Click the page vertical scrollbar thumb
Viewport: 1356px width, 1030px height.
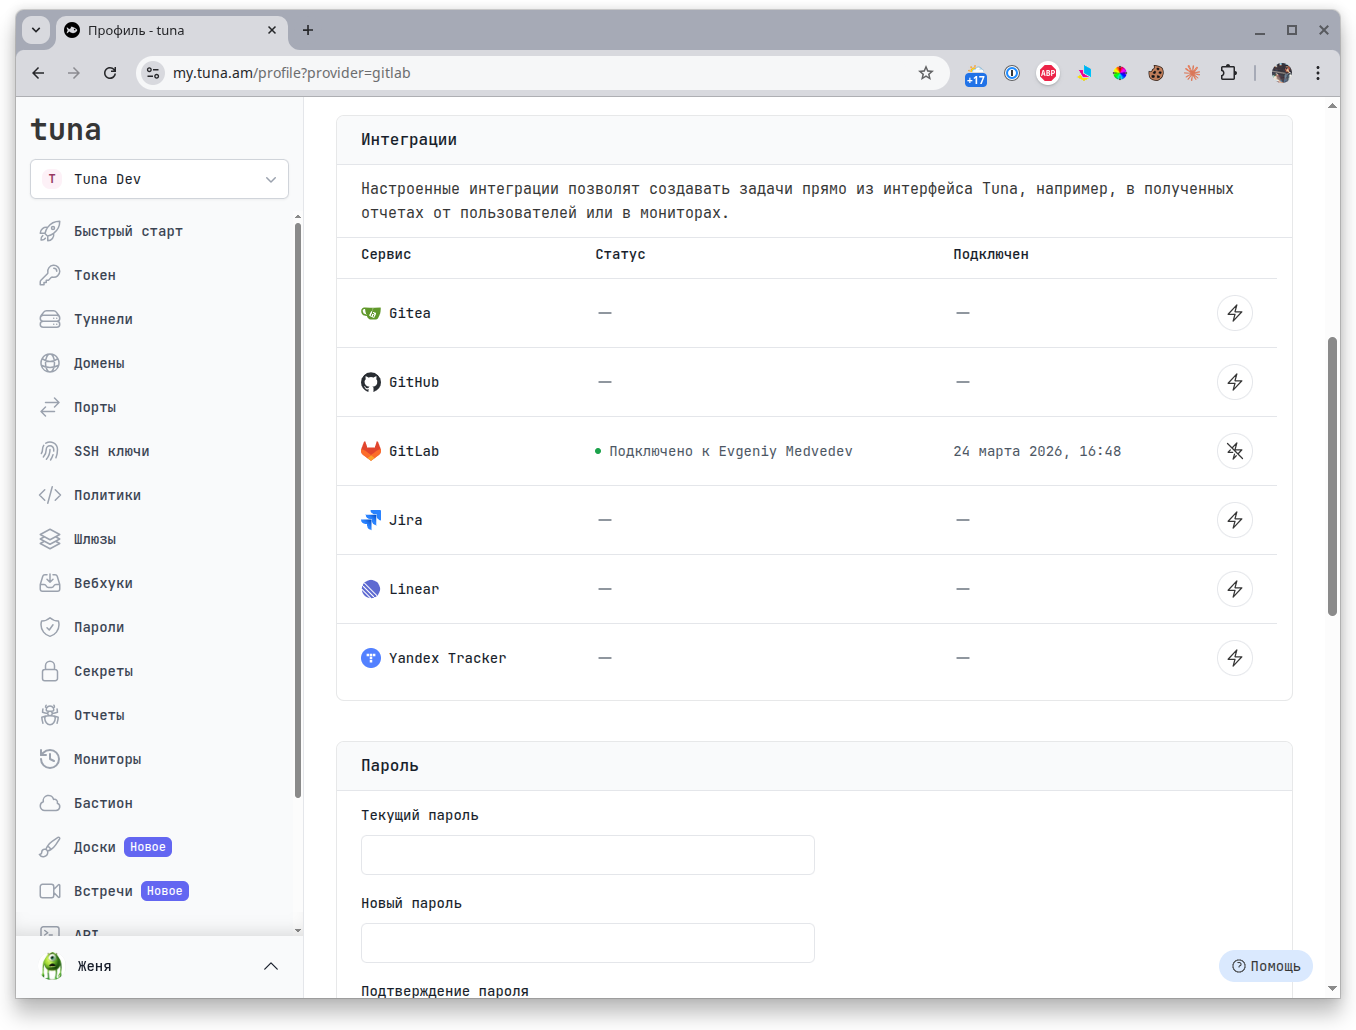[1332, 475]
